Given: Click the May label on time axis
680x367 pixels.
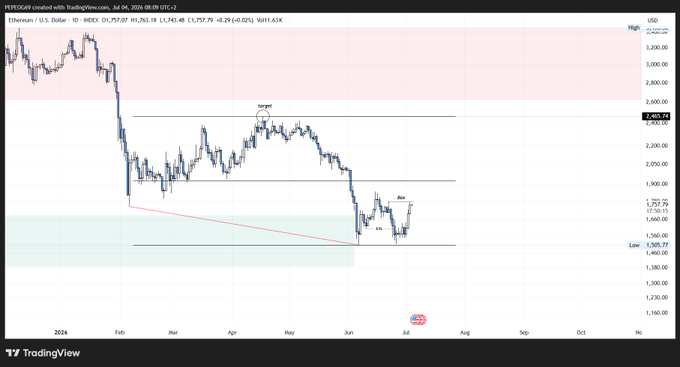Looking at the screenshot, I should click(289, 332).
